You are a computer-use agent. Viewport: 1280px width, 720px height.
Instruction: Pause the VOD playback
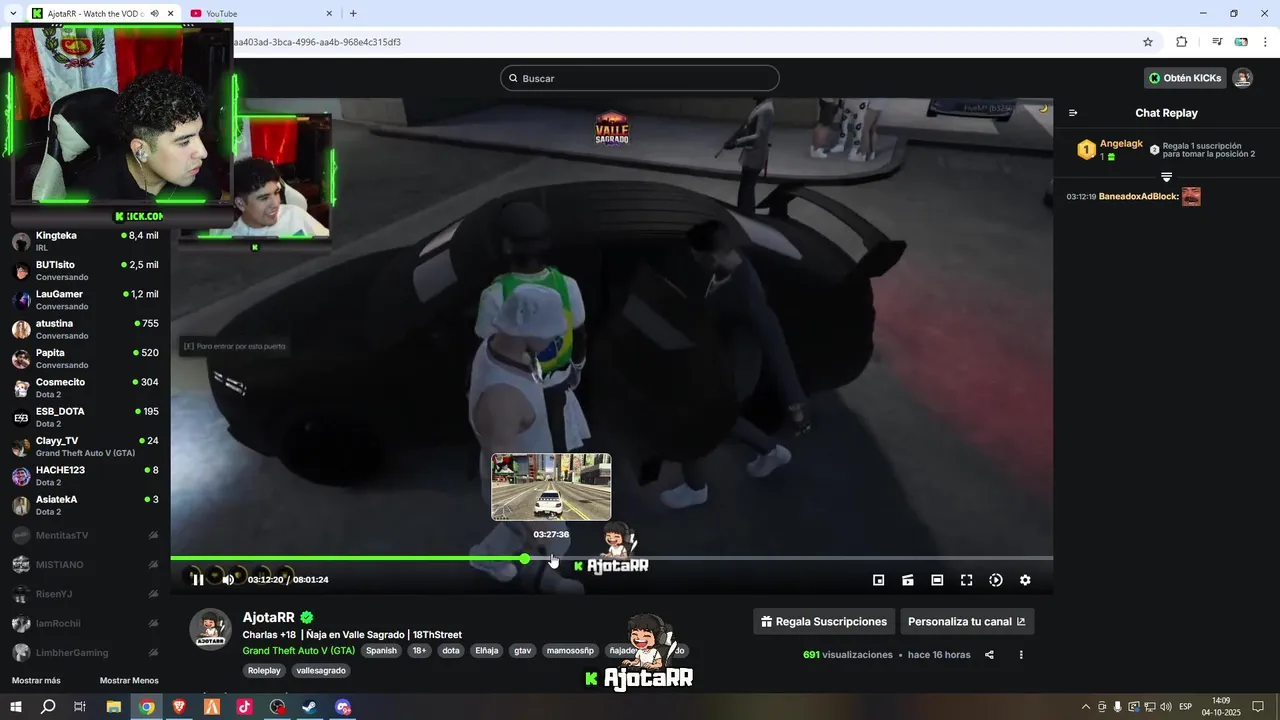[x=198, y=580]
